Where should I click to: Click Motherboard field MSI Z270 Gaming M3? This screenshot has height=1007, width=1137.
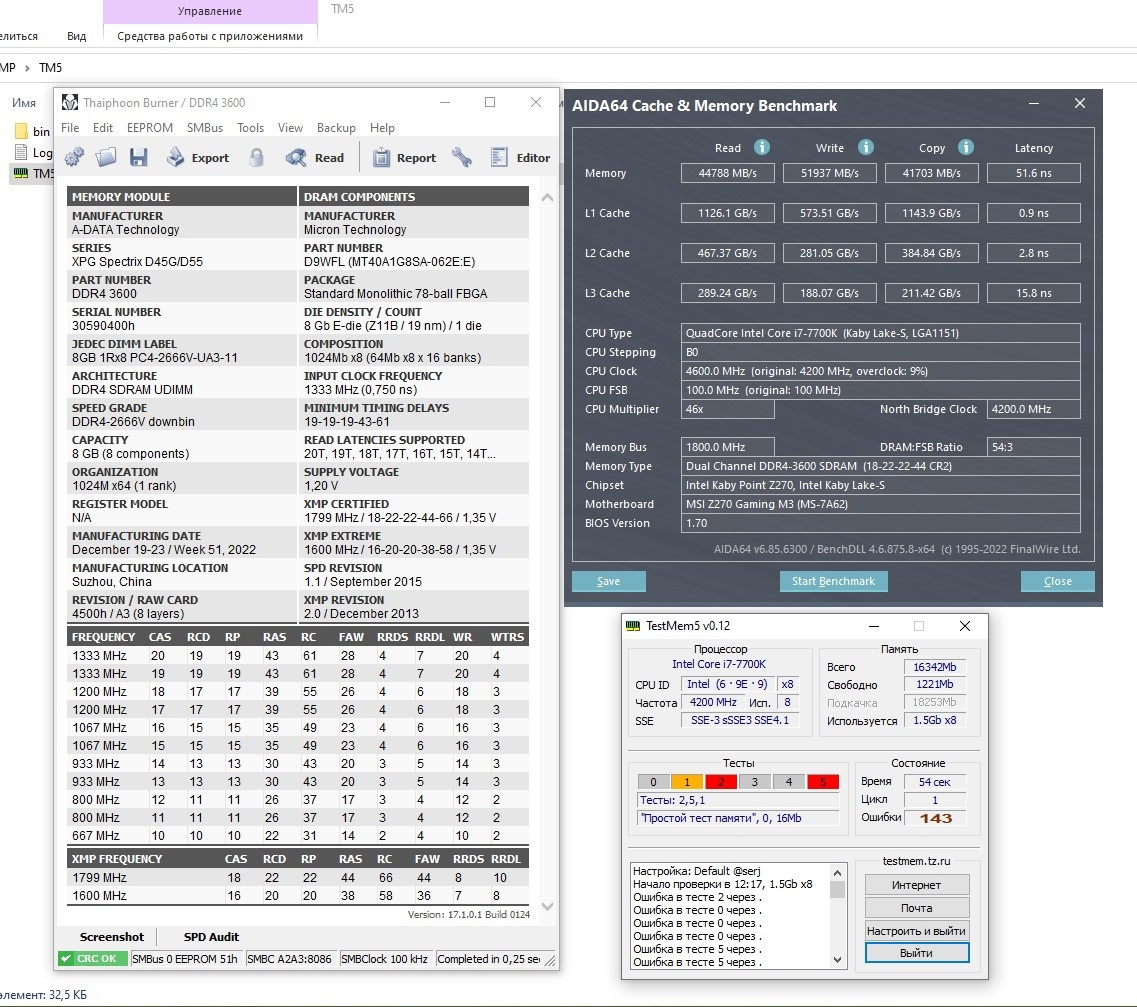(880, 504)
